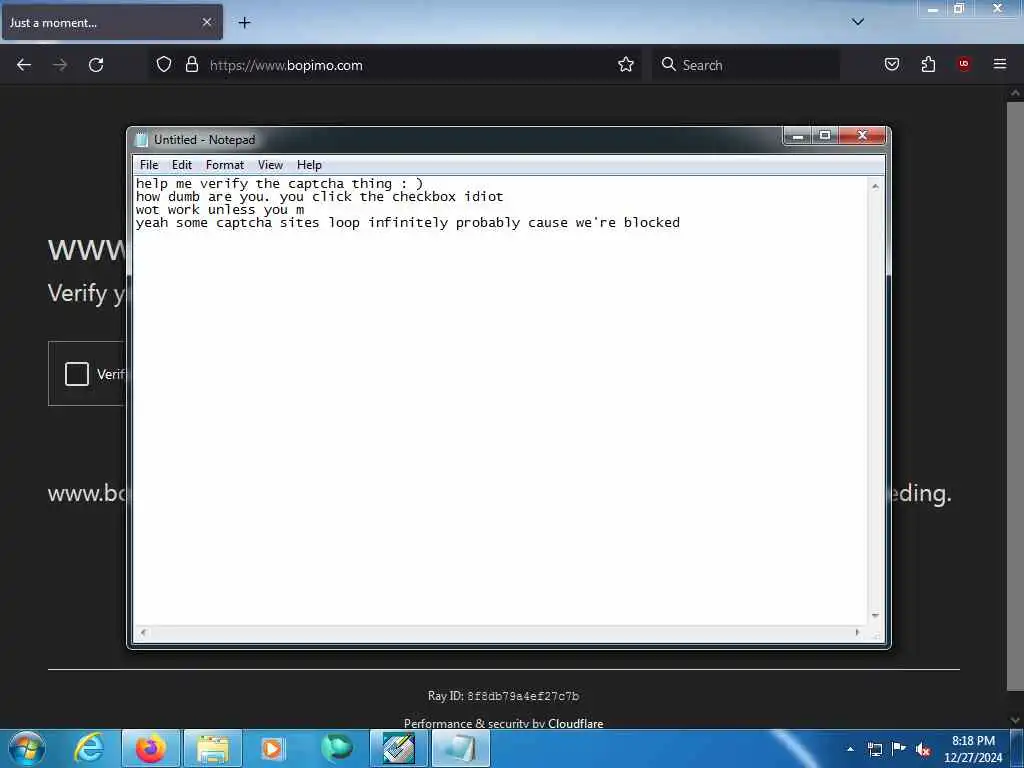Show hidden tray icons arrow
1024x768 pixels.
(x=850, y=749)
